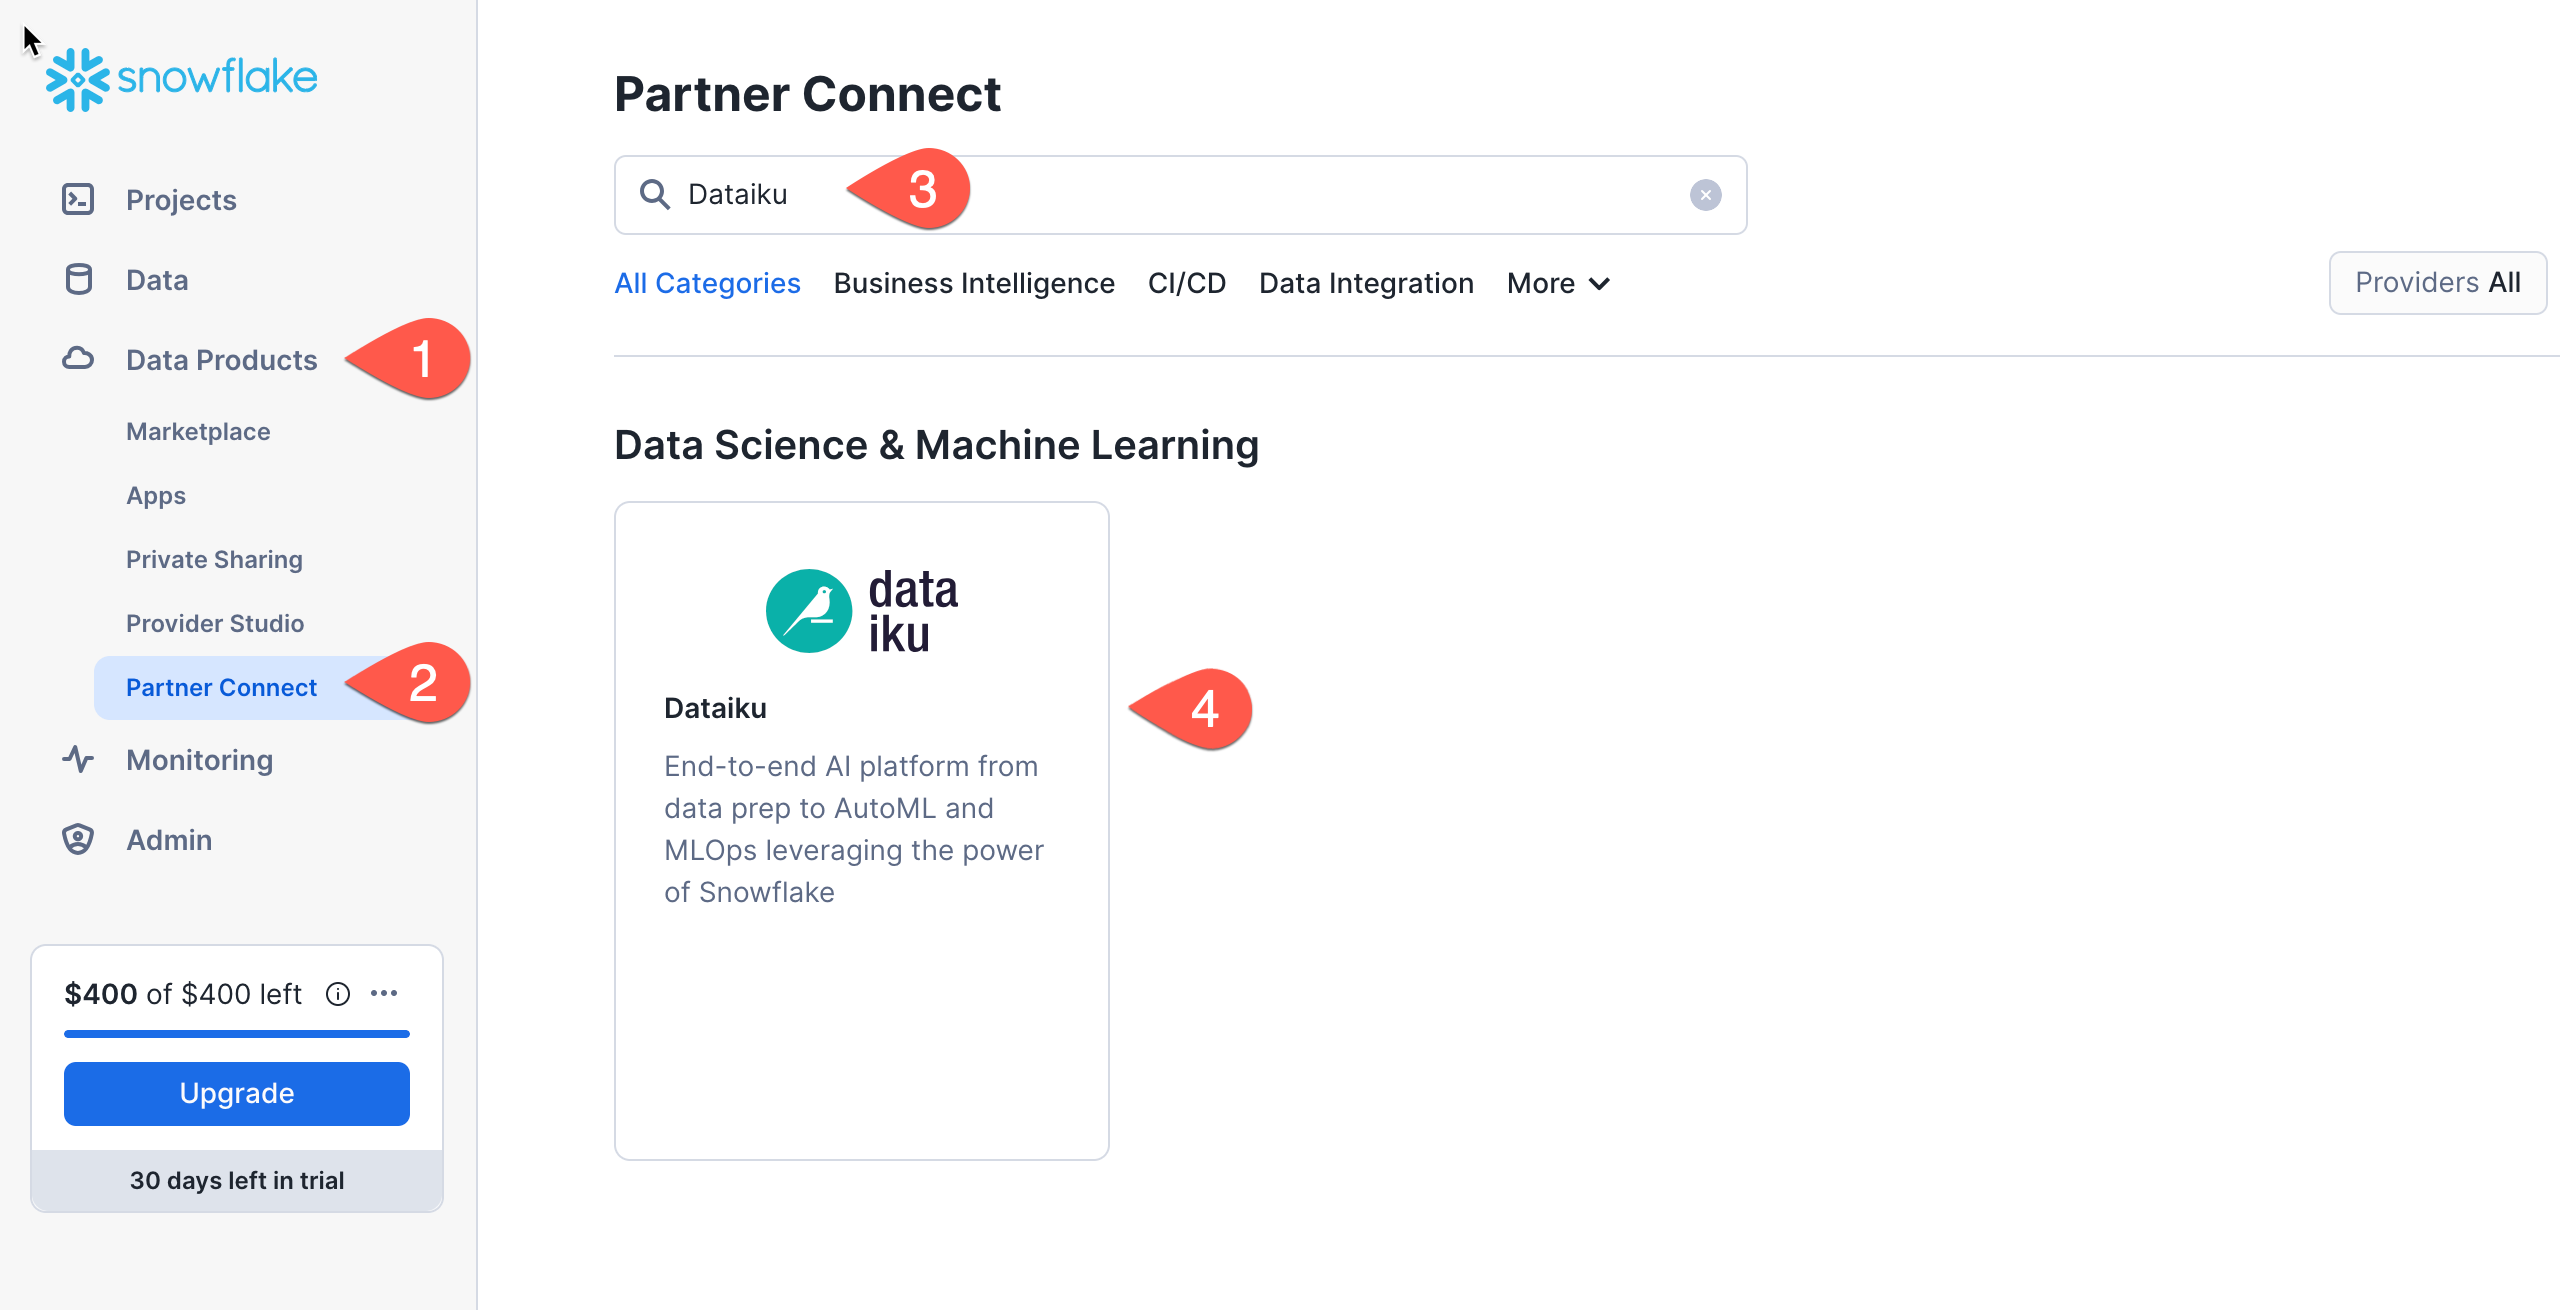
Task: Open the Providers All filter dropdown
Action: tap(2437, 283)
